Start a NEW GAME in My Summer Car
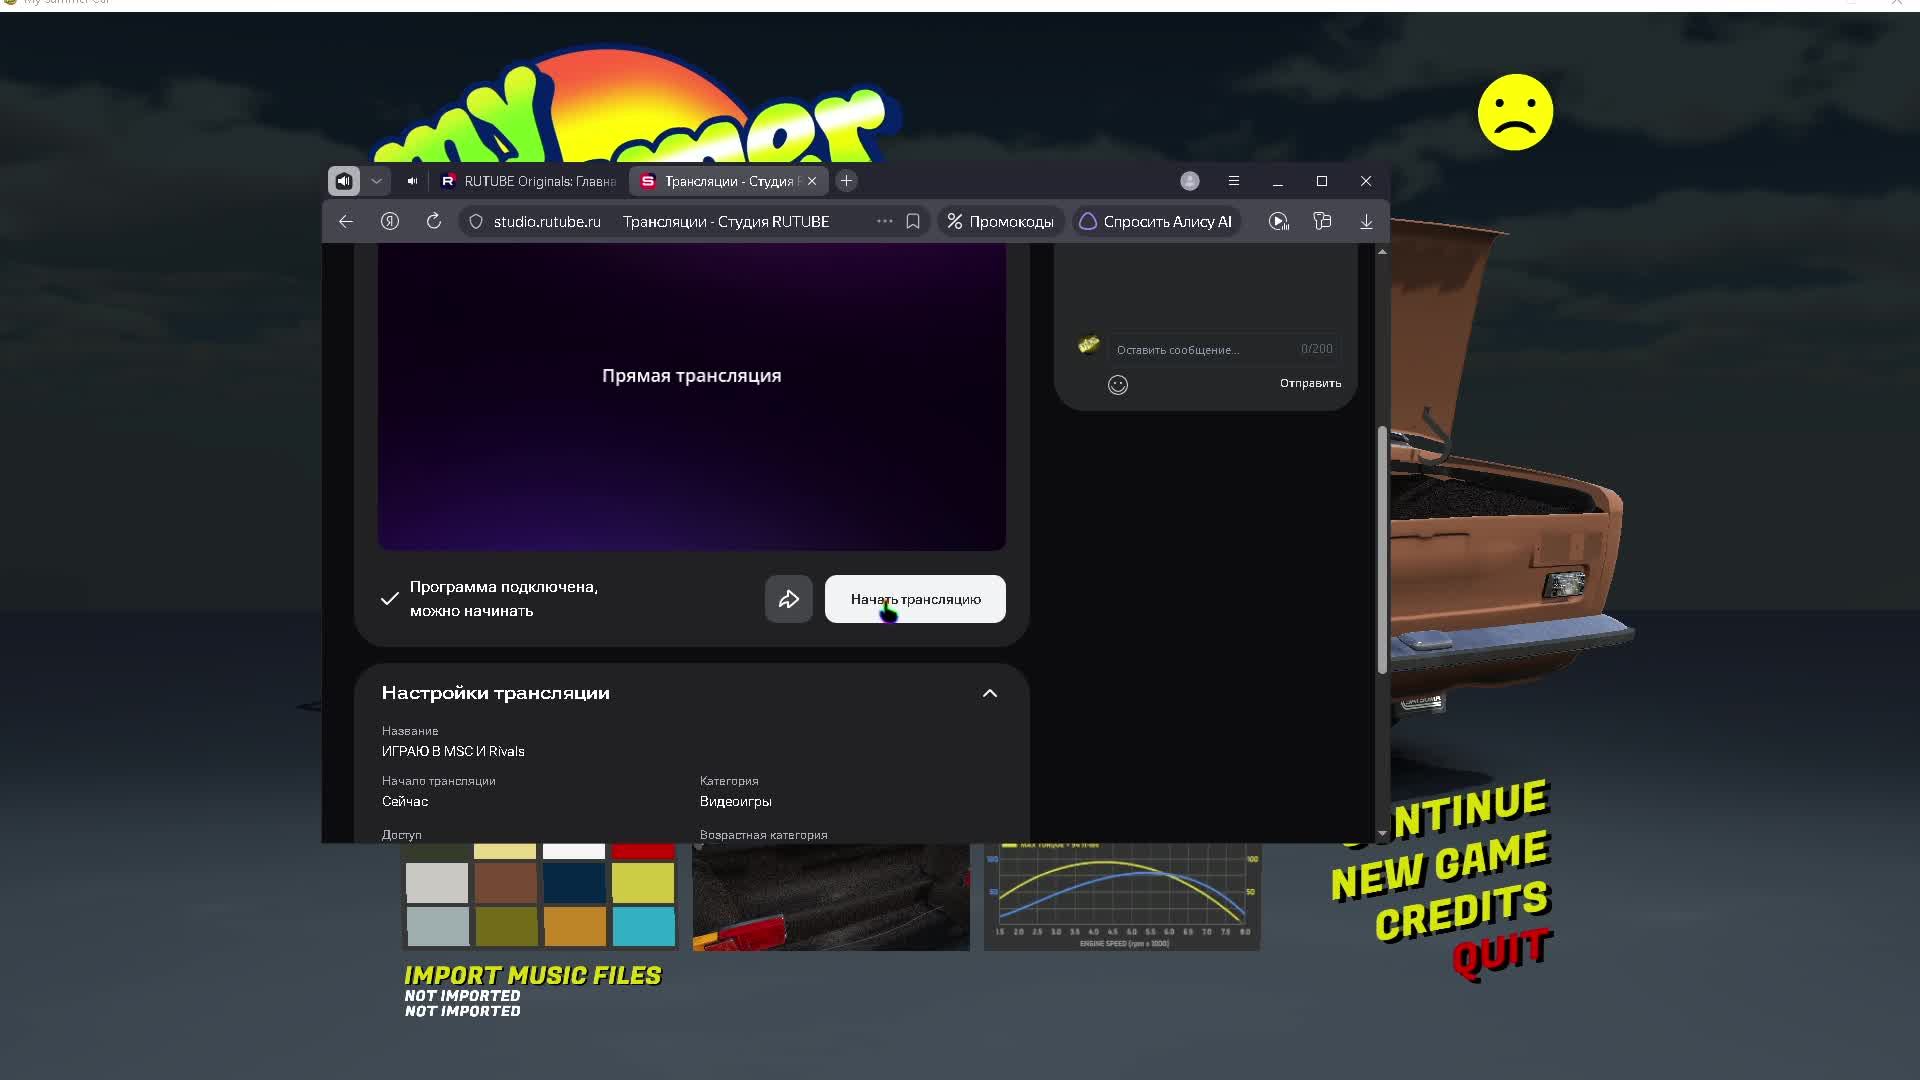Image resolution: width=1920 pixels, height=1080 pixels. [1440, 866]
